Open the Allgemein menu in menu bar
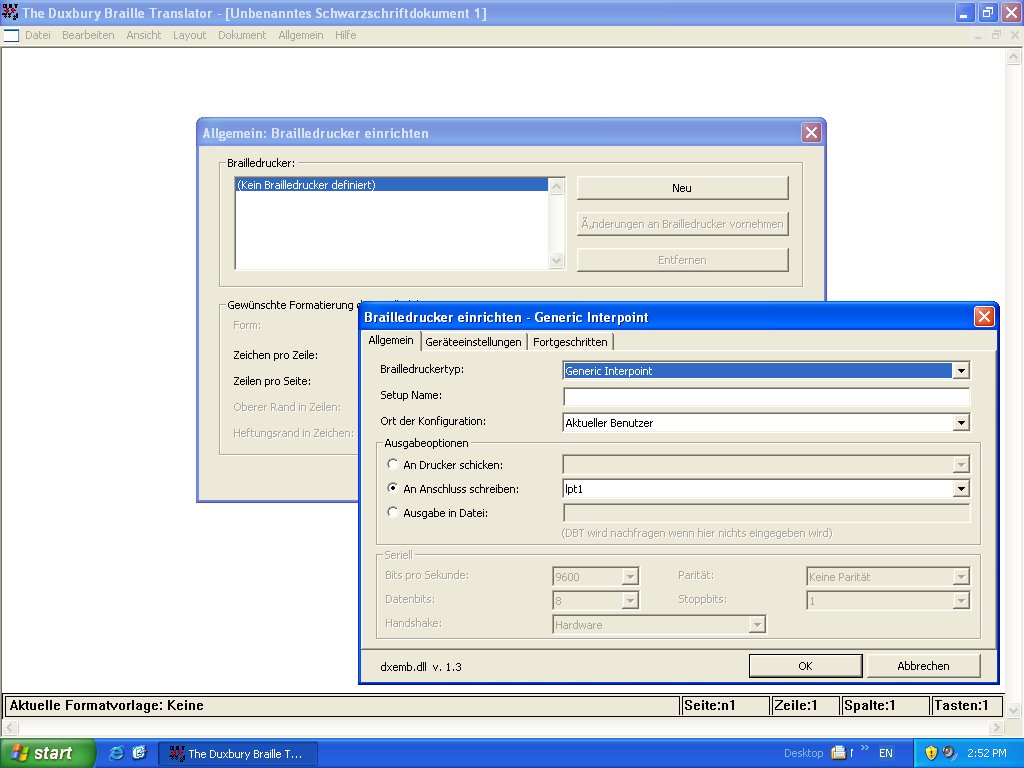This screenshot has height=768, width=1024. point(300,35)
